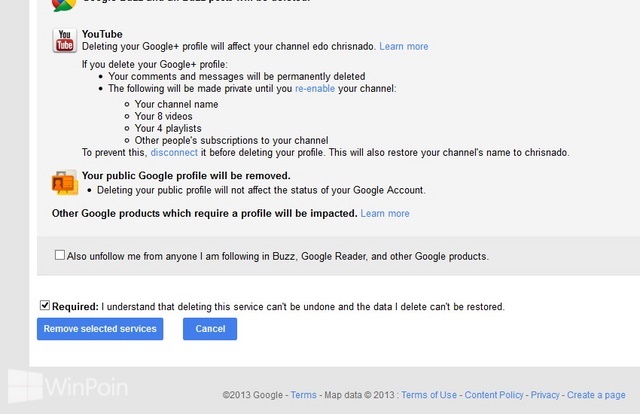Uncheck the Required acknowledgment checkbox
This screenshot has height=414, width=640.
(x=45, y=305)
